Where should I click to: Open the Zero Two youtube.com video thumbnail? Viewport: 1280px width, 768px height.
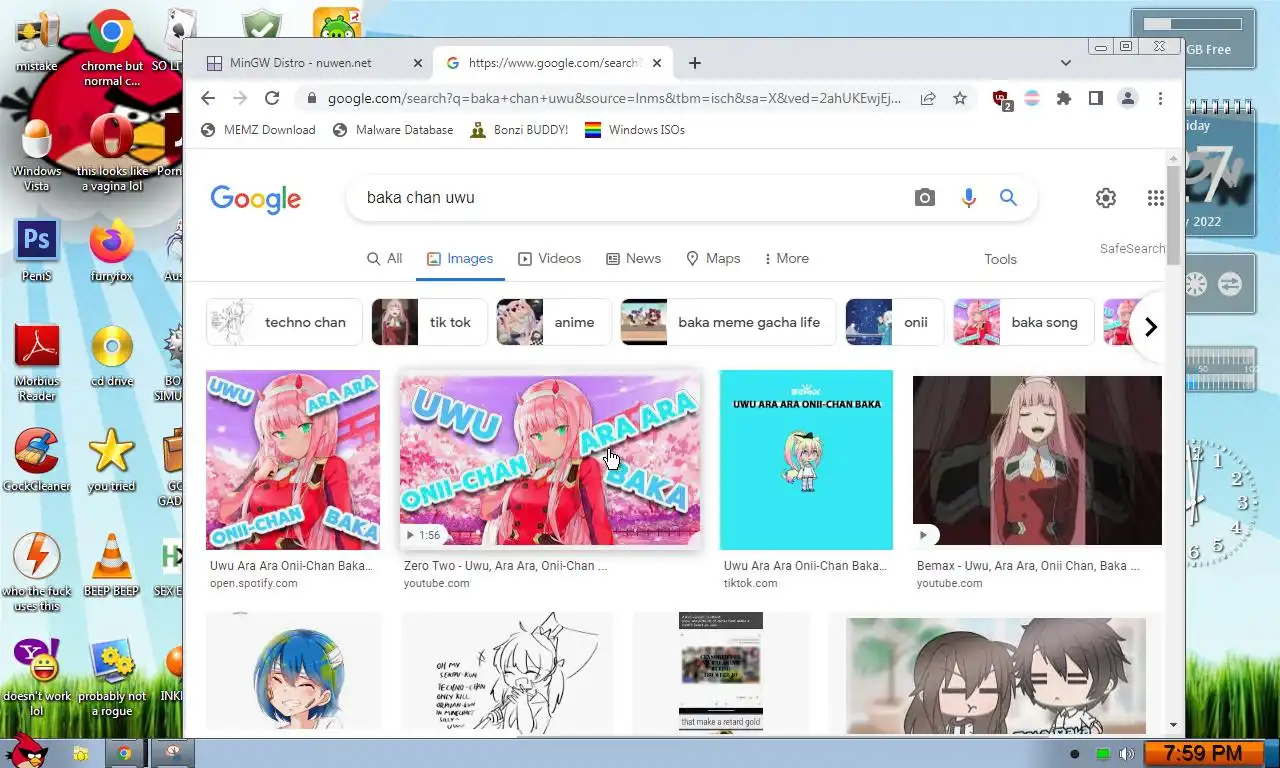[550, 460]
